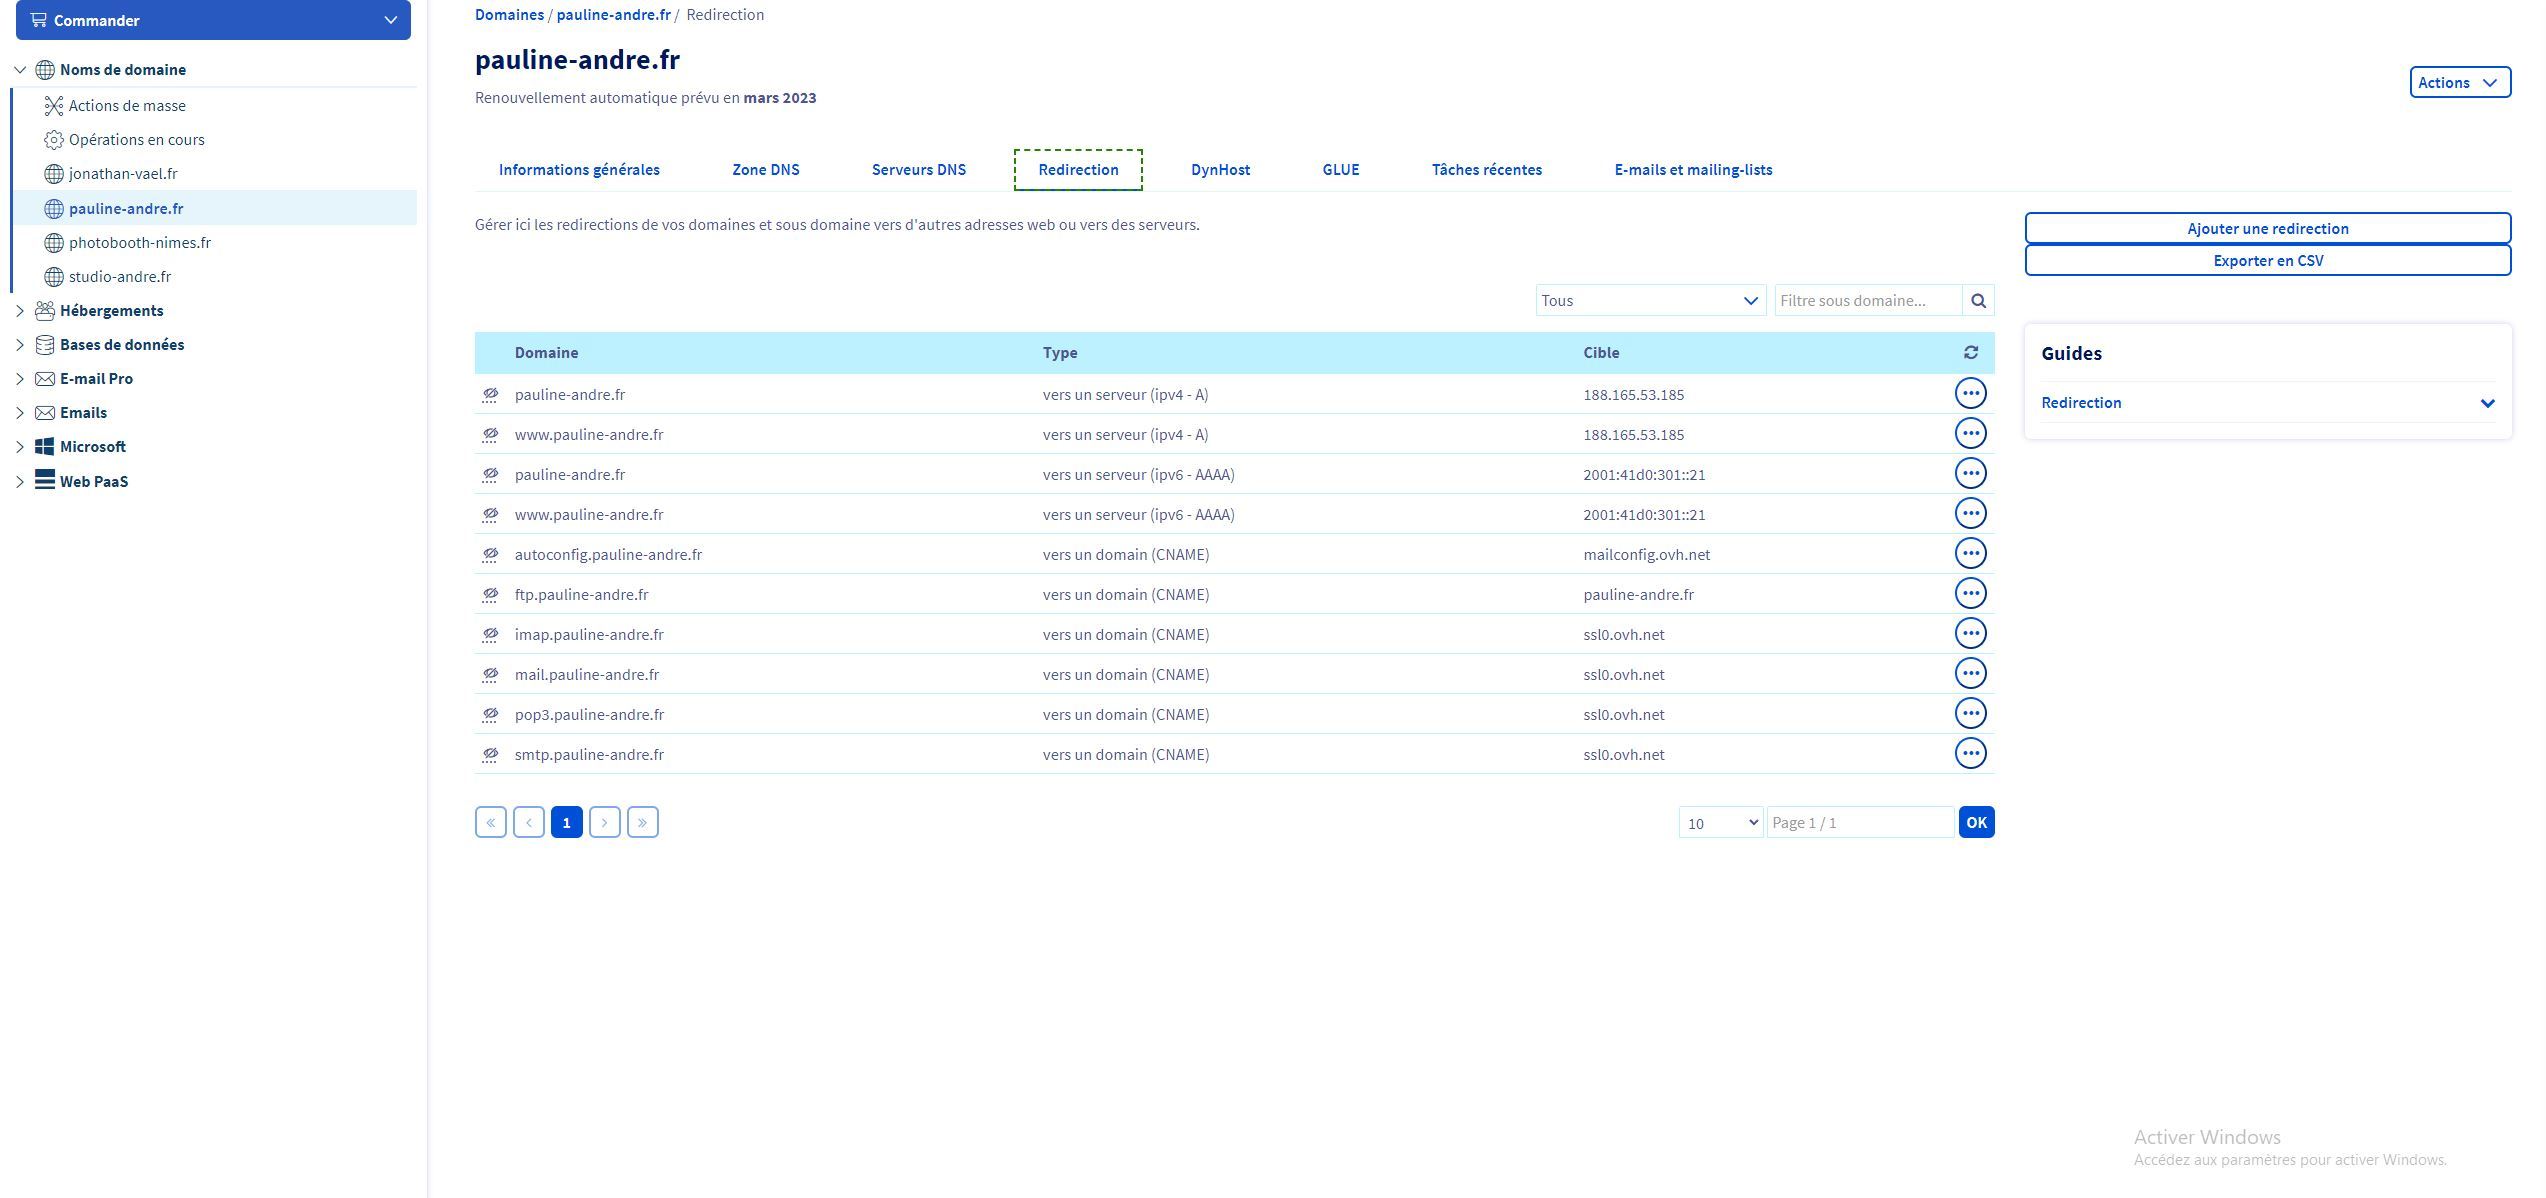Open Opérations en cours in sidebar

pos(136,139)
